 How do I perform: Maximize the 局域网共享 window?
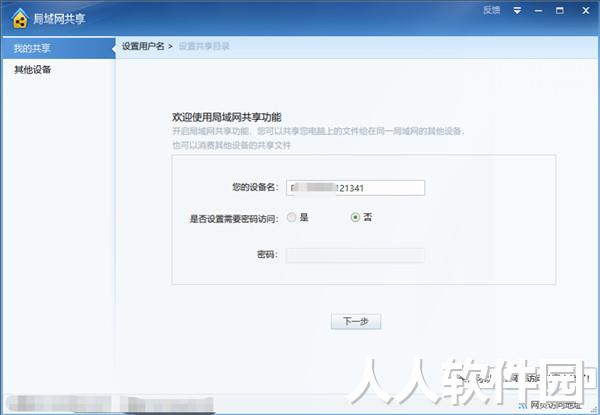point(560,11)
